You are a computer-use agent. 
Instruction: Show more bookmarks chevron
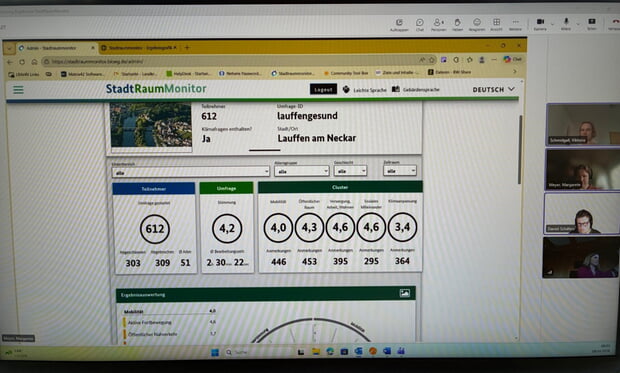pyautogui.click(x=514, y=72)
